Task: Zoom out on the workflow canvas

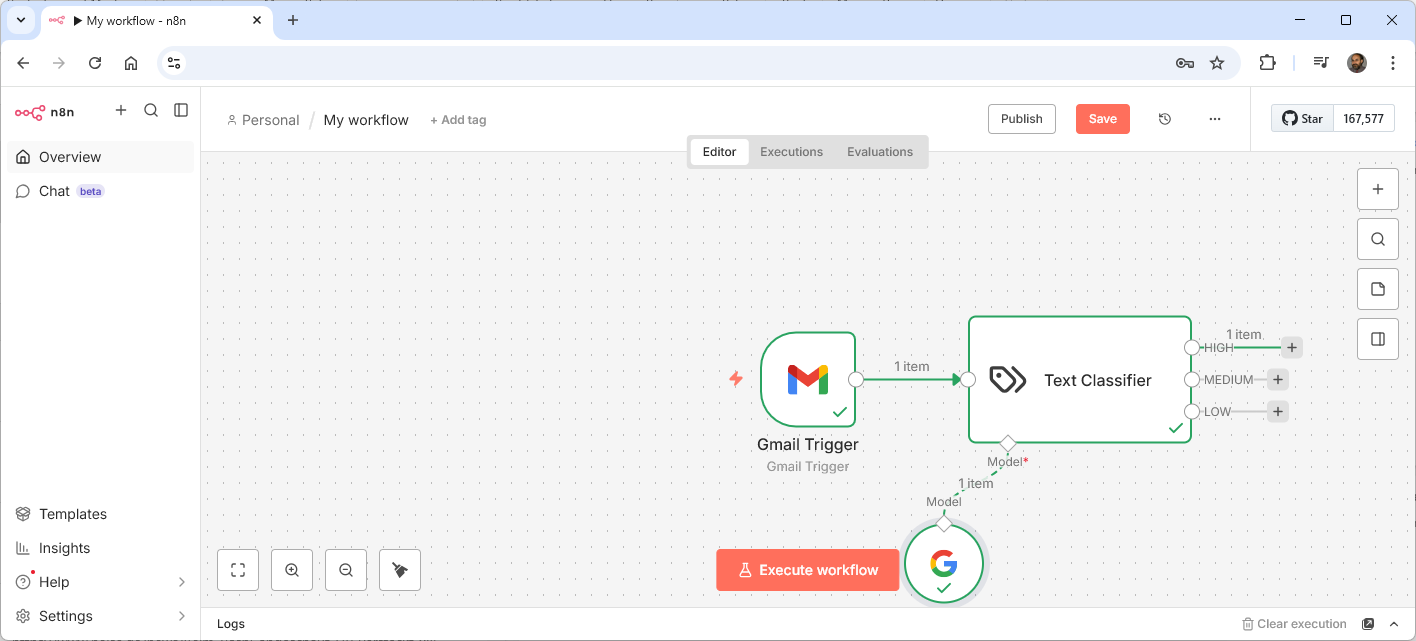Action: pos(346,570)
